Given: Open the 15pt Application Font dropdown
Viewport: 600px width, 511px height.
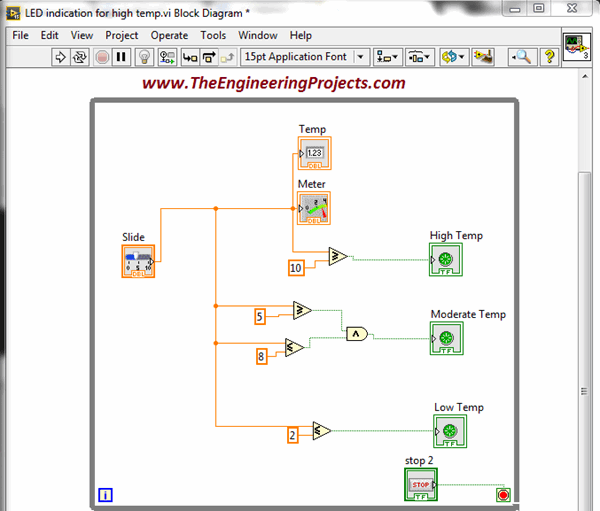Looking at the screenshot, I should click(305, 57).
